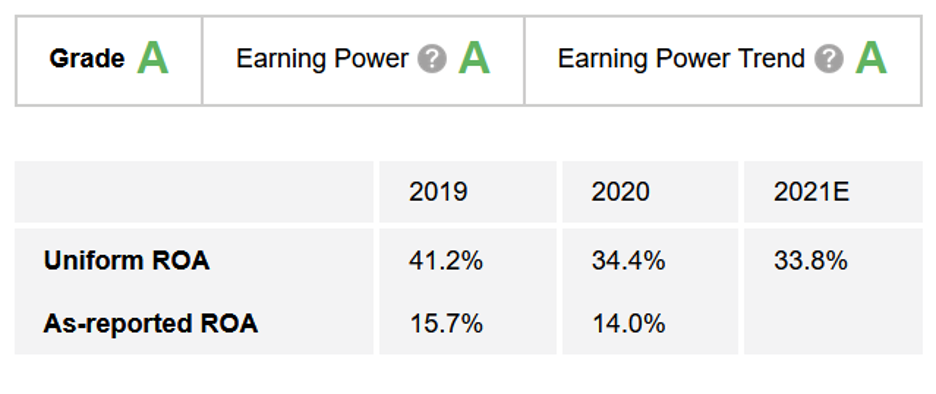Open the Earning Power Trend help icon
The image size is (936, 394).
(829, 59)
